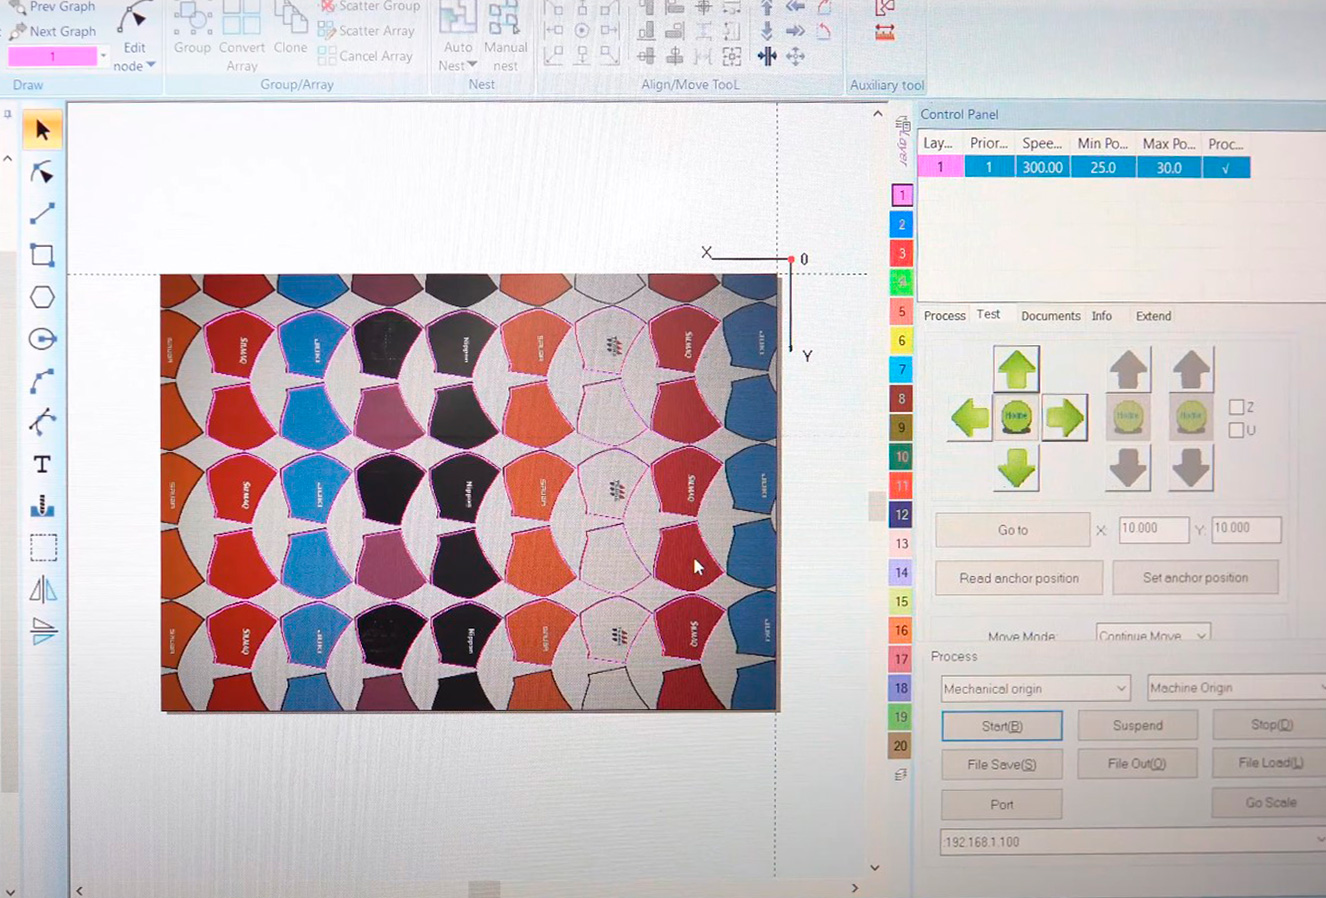Select pink layer color swatch 1

click(901, 195)
